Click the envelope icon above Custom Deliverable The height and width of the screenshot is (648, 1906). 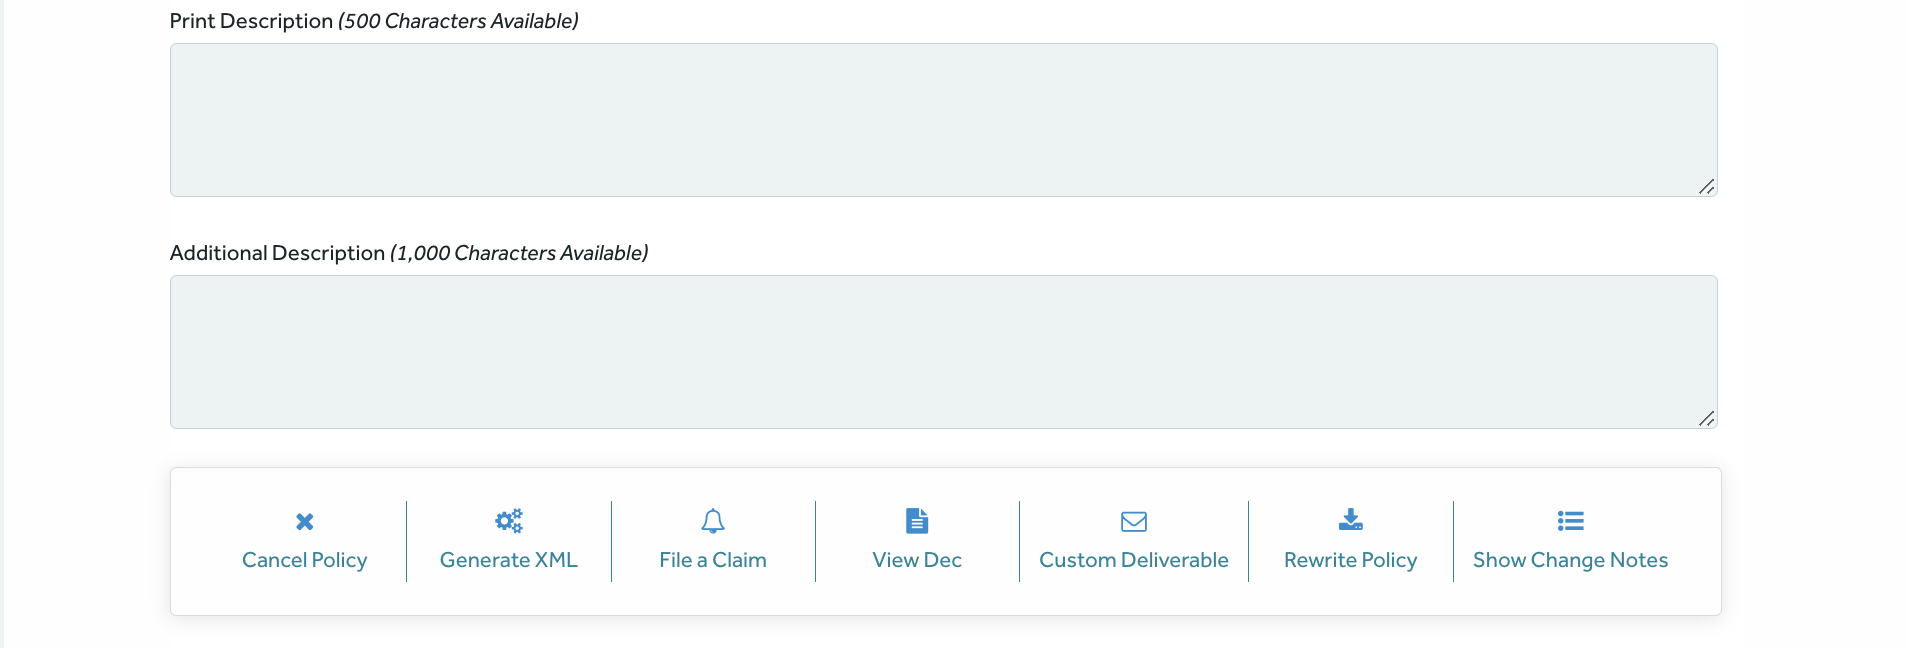coord(1134,521)
